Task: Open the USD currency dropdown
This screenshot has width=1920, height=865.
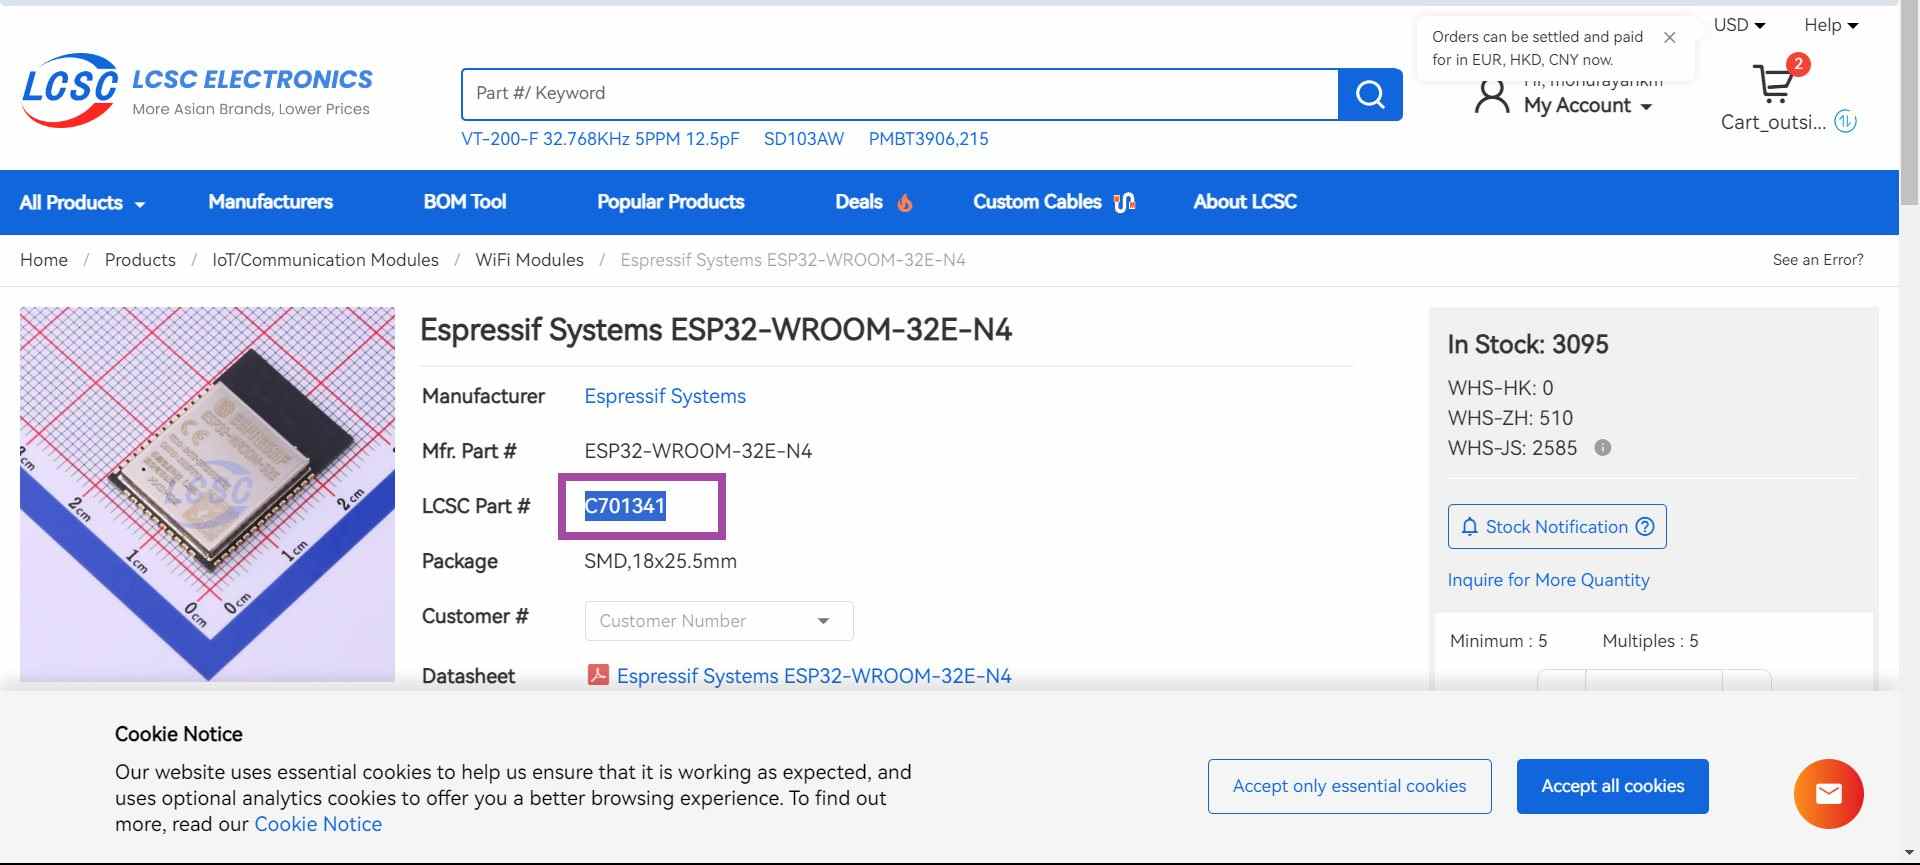Action: click(x=1739, y=25)
